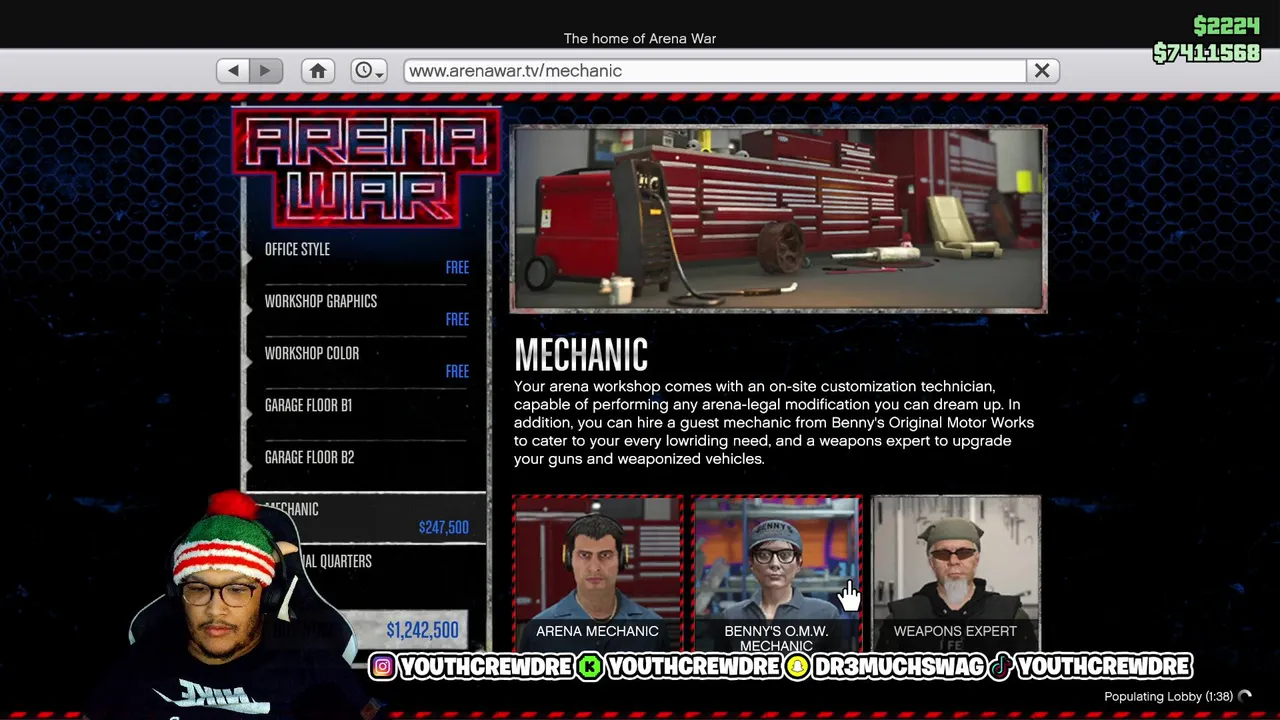Viewport: 1280px width, 720px height.
Task: Open the browser history clock dropdown
Action: pos(368,71)
